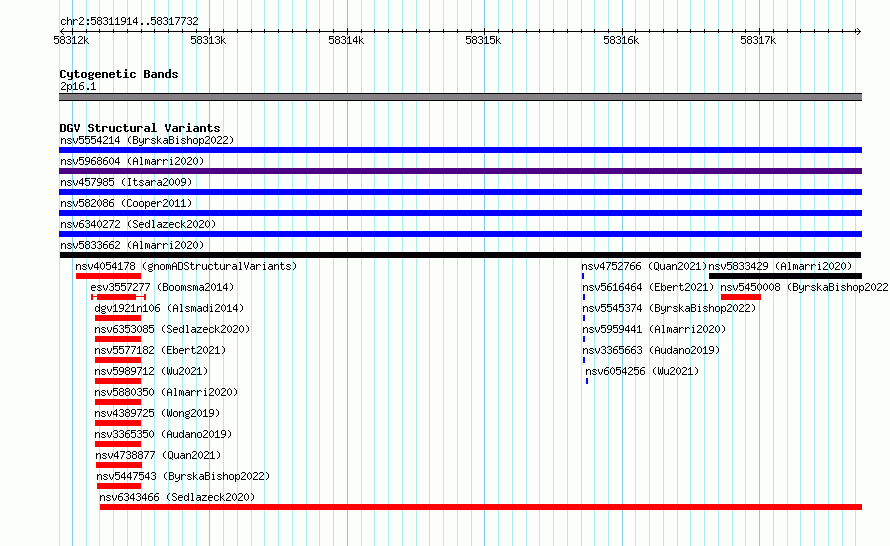The height and width of the screenshot is (546, 890).
Task: Click the blue bar under nsv582086
Action: pyautogui.click(x=460, y=213)
